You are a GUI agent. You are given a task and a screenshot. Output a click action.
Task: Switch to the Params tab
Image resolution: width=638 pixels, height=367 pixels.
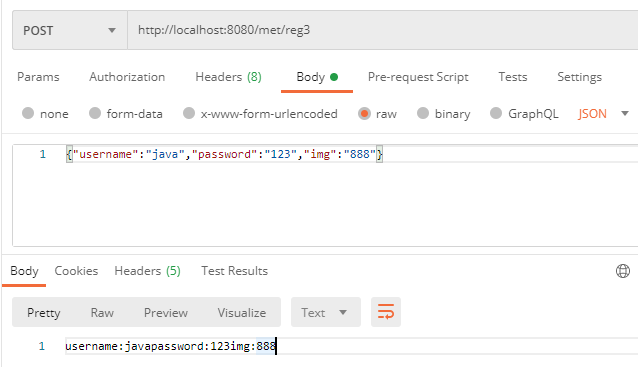click(x=38, y=77)
